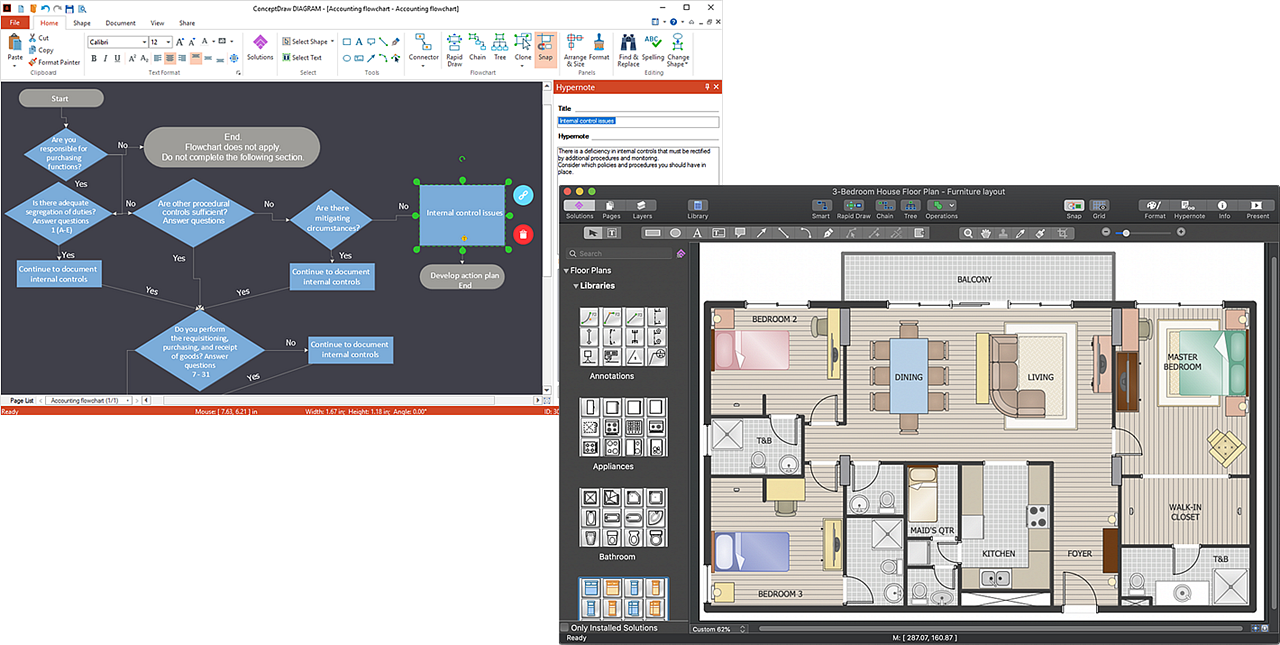
Task: Collapse the Libraries tree section
Action: coord(575,286)
